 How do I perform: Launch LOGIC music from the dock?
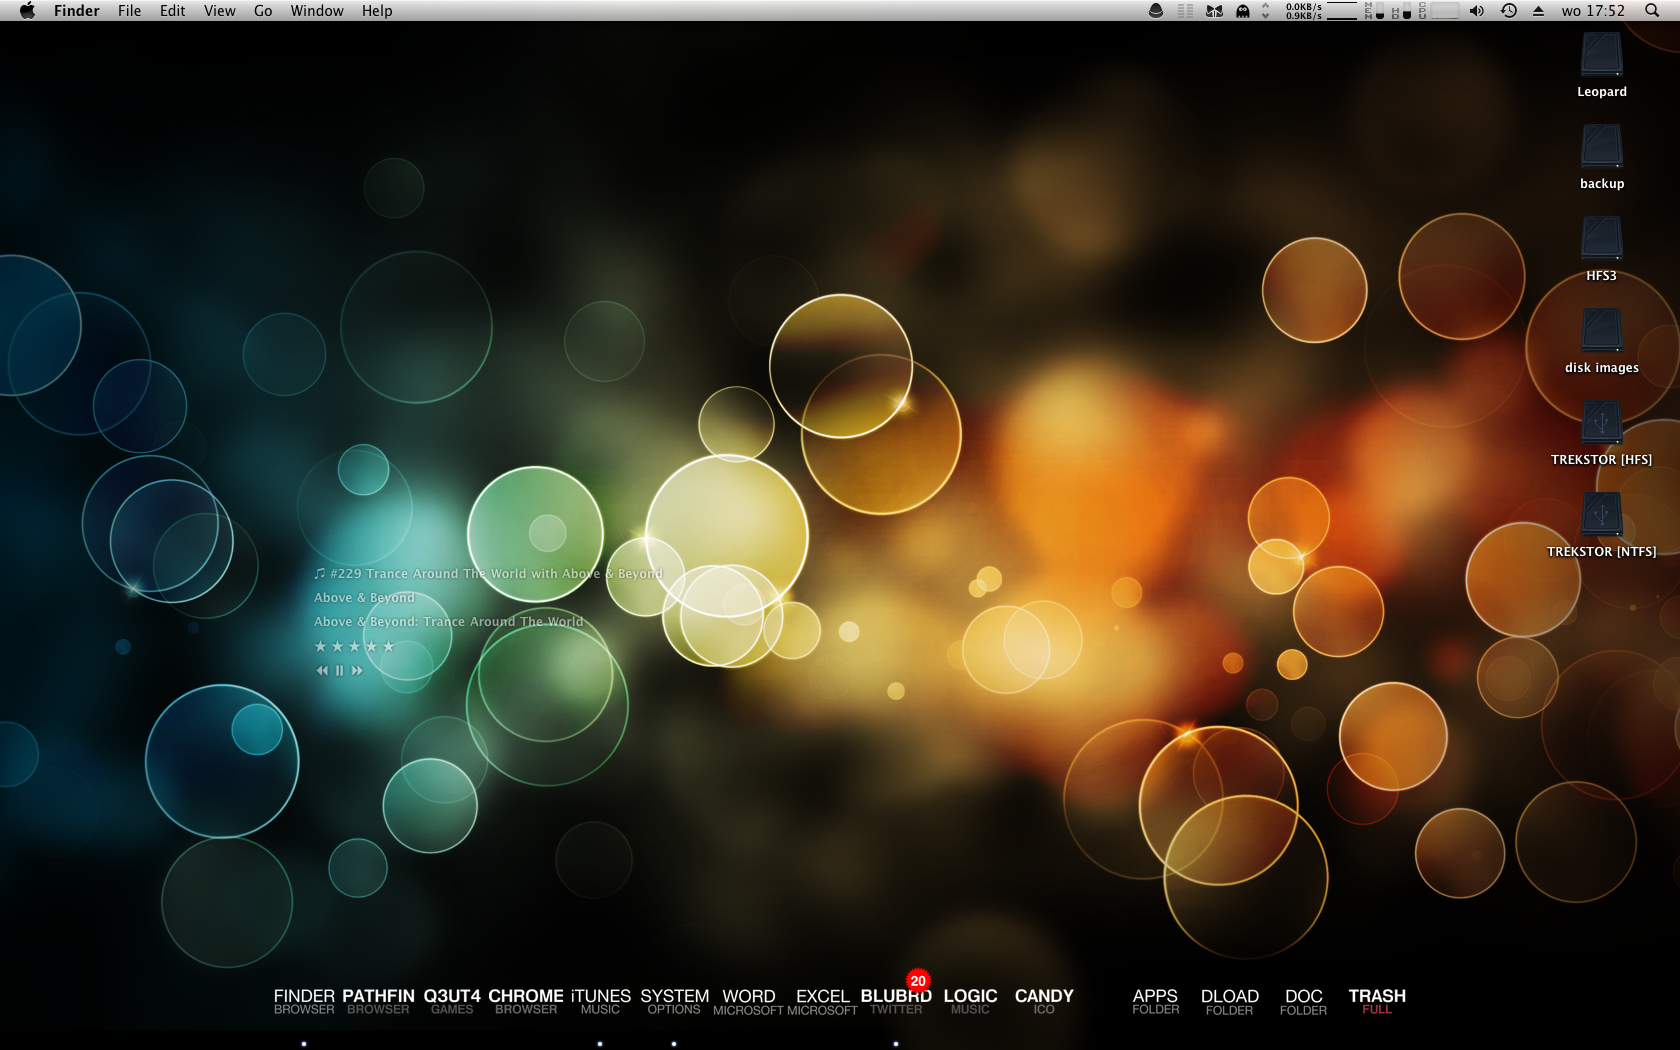[x=970, y=1001]
